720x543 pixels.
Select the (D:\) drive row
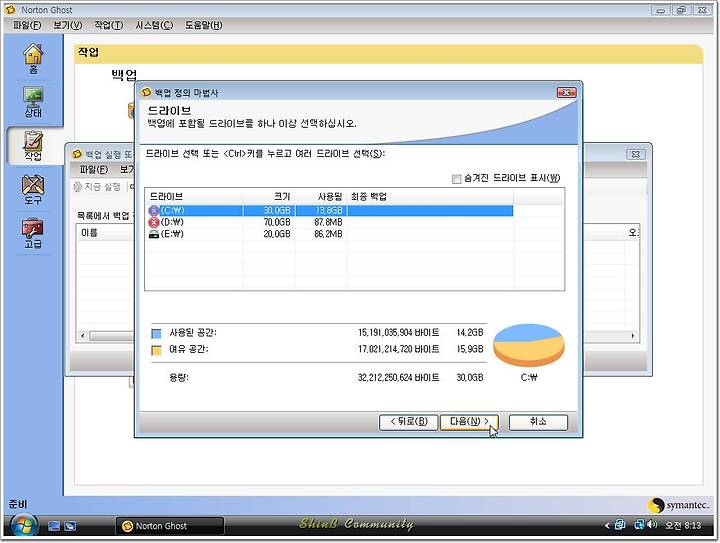[330, 222]
